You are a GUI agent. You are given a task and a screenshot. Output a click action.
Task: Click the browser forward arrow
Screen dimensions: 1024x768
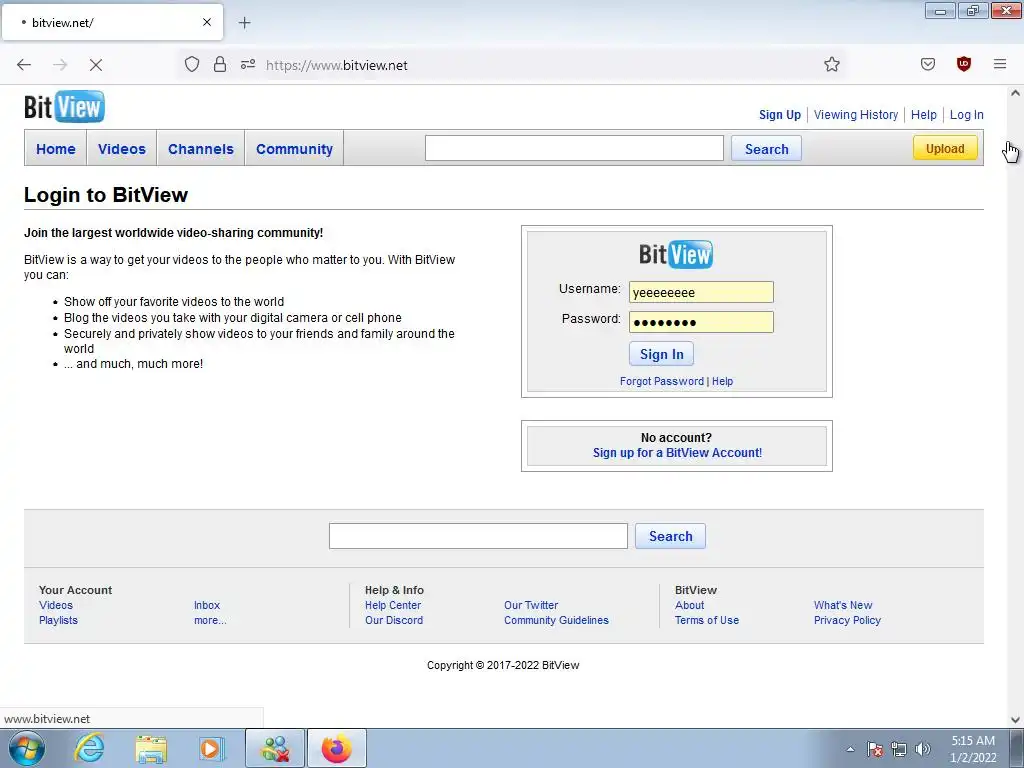click(x=60, y=65)
